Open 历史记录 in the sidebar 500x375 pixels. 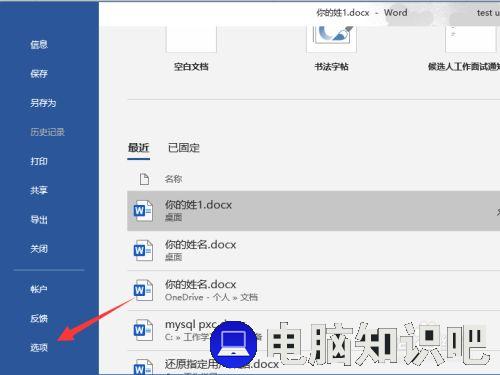[47, 132]
